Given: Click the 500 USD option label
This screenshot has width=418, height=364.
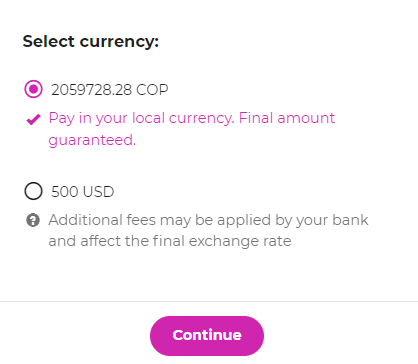Looking at the screenshot, I should [83, 192].
